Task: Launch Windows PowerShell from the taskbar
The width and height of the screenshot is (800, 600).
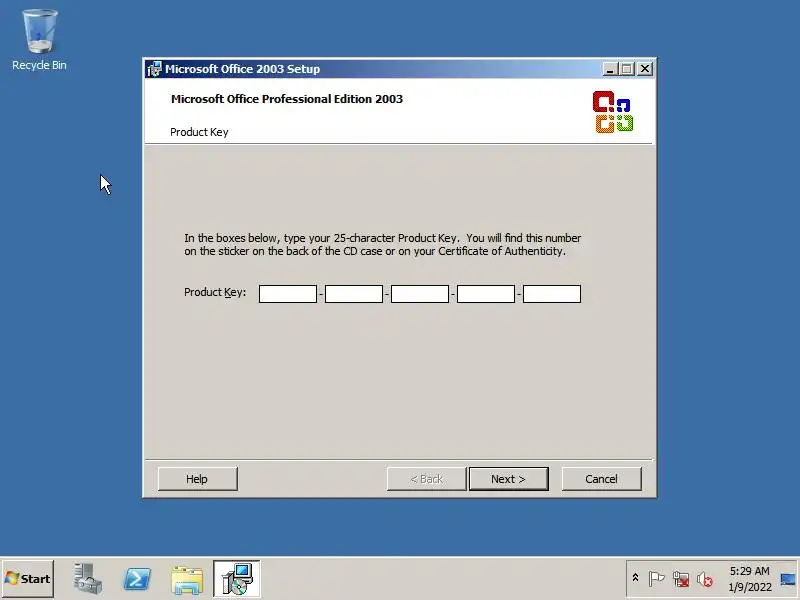Action: pos(137,579)
